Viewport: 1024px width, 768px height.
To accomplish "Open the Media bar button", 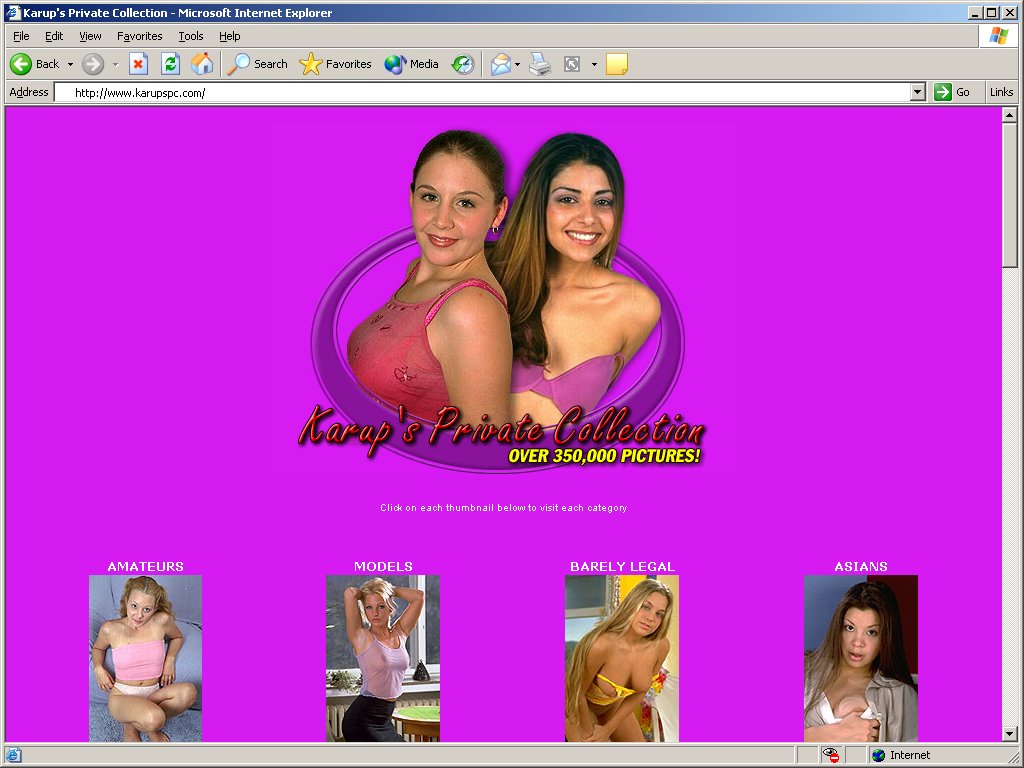I will point(411,64).
